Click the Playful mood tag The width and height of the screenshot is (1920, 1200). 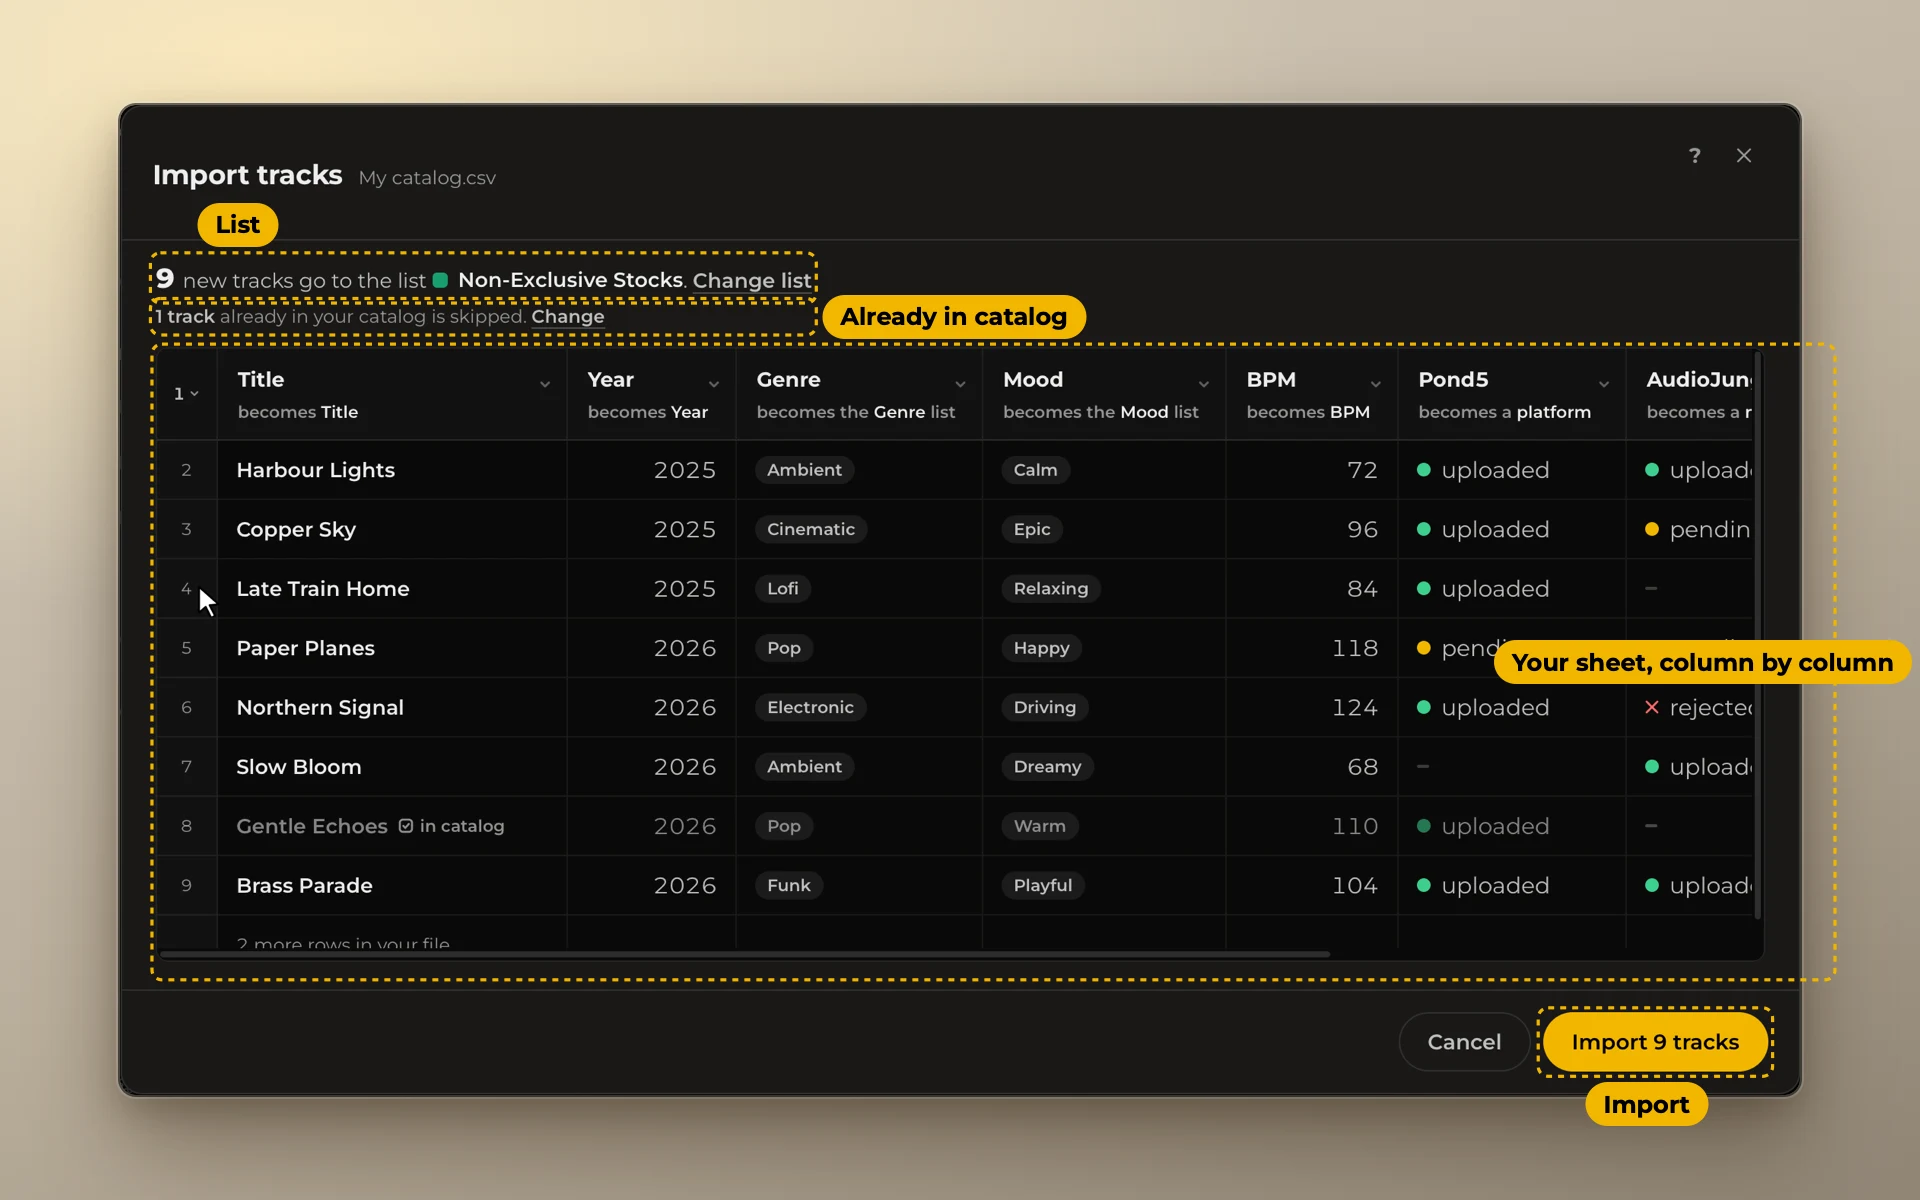(1043, 885)
